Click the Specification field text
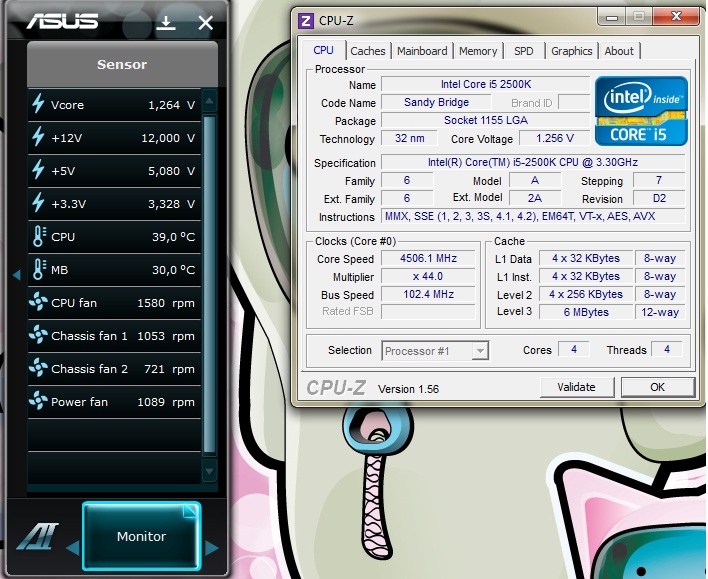Viewport: 708px width, 579px height. [533, 162]
